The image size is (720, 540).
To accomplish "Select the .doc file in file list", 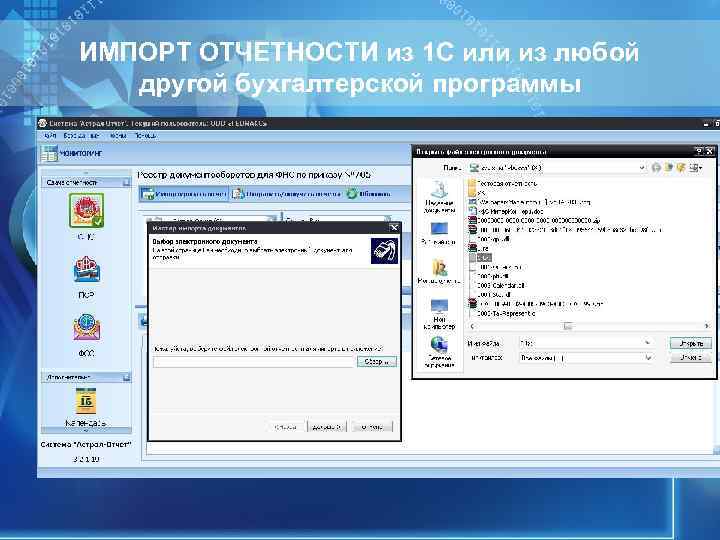I will pyautogui.click(x=506, y=211).
